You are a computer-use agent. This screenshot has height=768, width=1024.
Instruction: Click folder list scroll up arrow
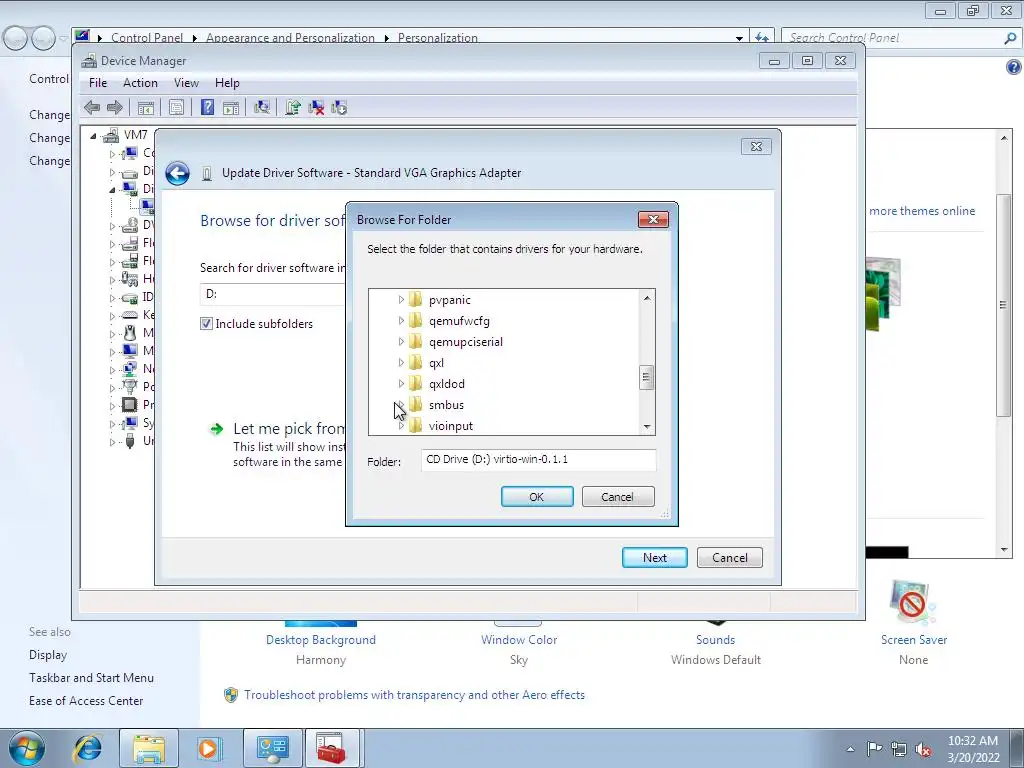point(647,298)
